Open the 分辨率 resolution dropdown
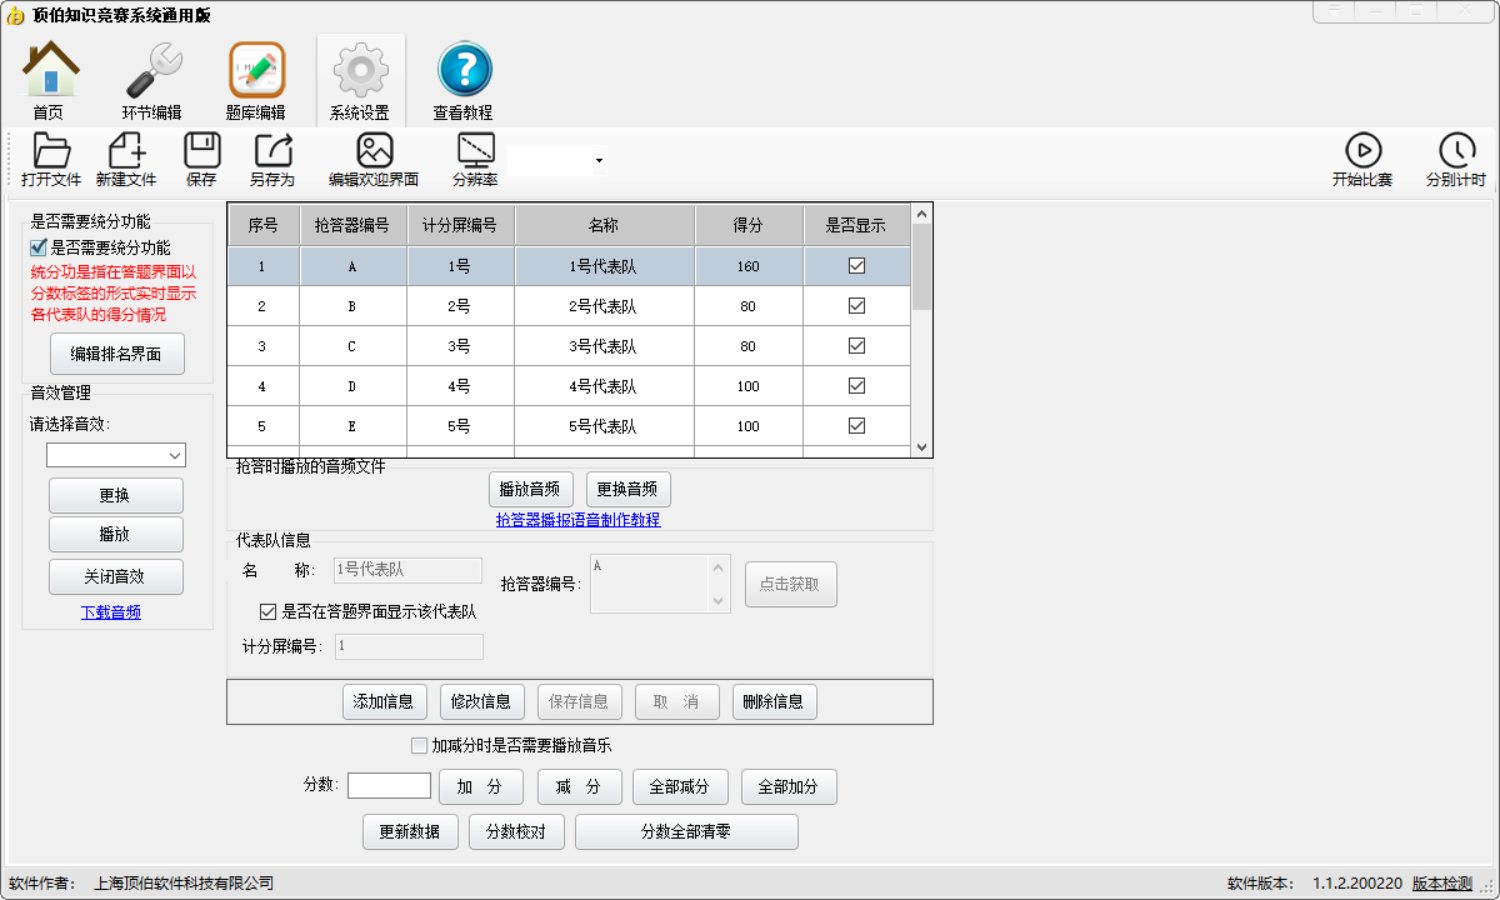 598,161
